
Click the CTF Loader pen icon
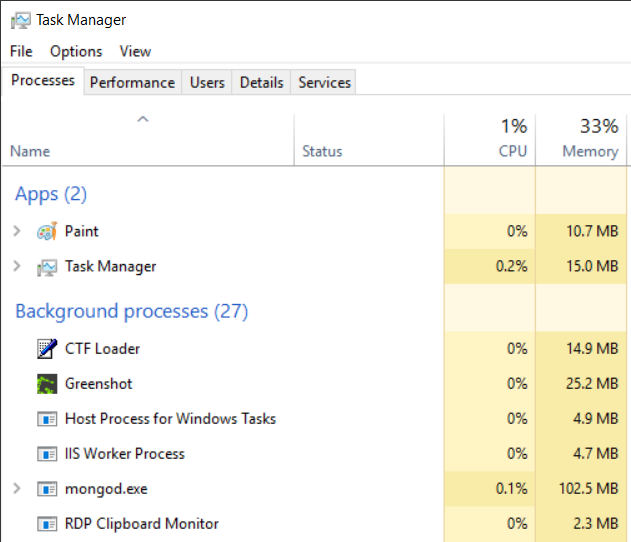tap(47, 348)
